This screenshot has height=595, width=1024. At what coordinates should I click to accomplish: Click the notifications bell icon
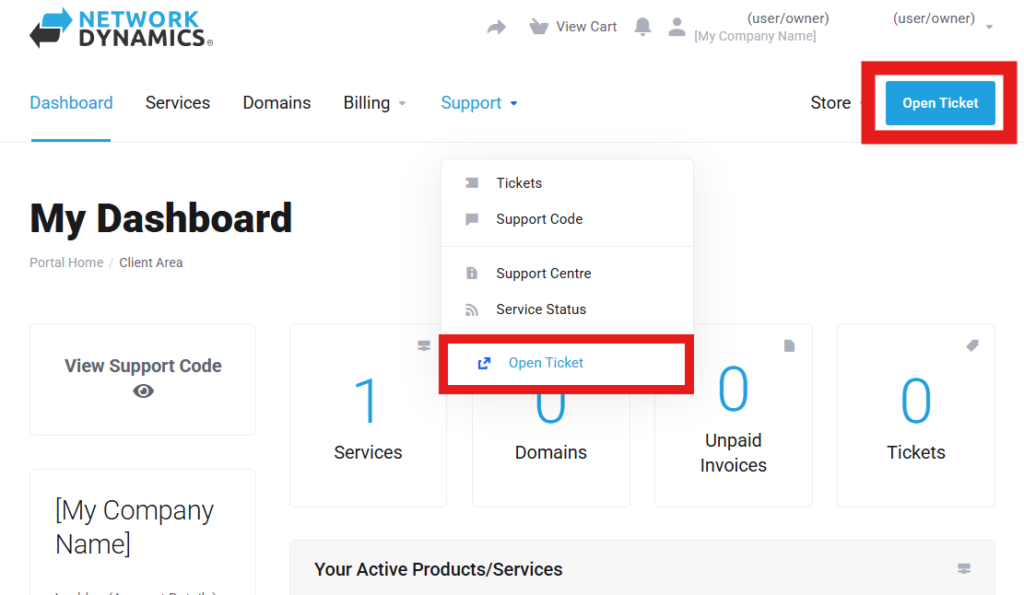tap(643, 27)
